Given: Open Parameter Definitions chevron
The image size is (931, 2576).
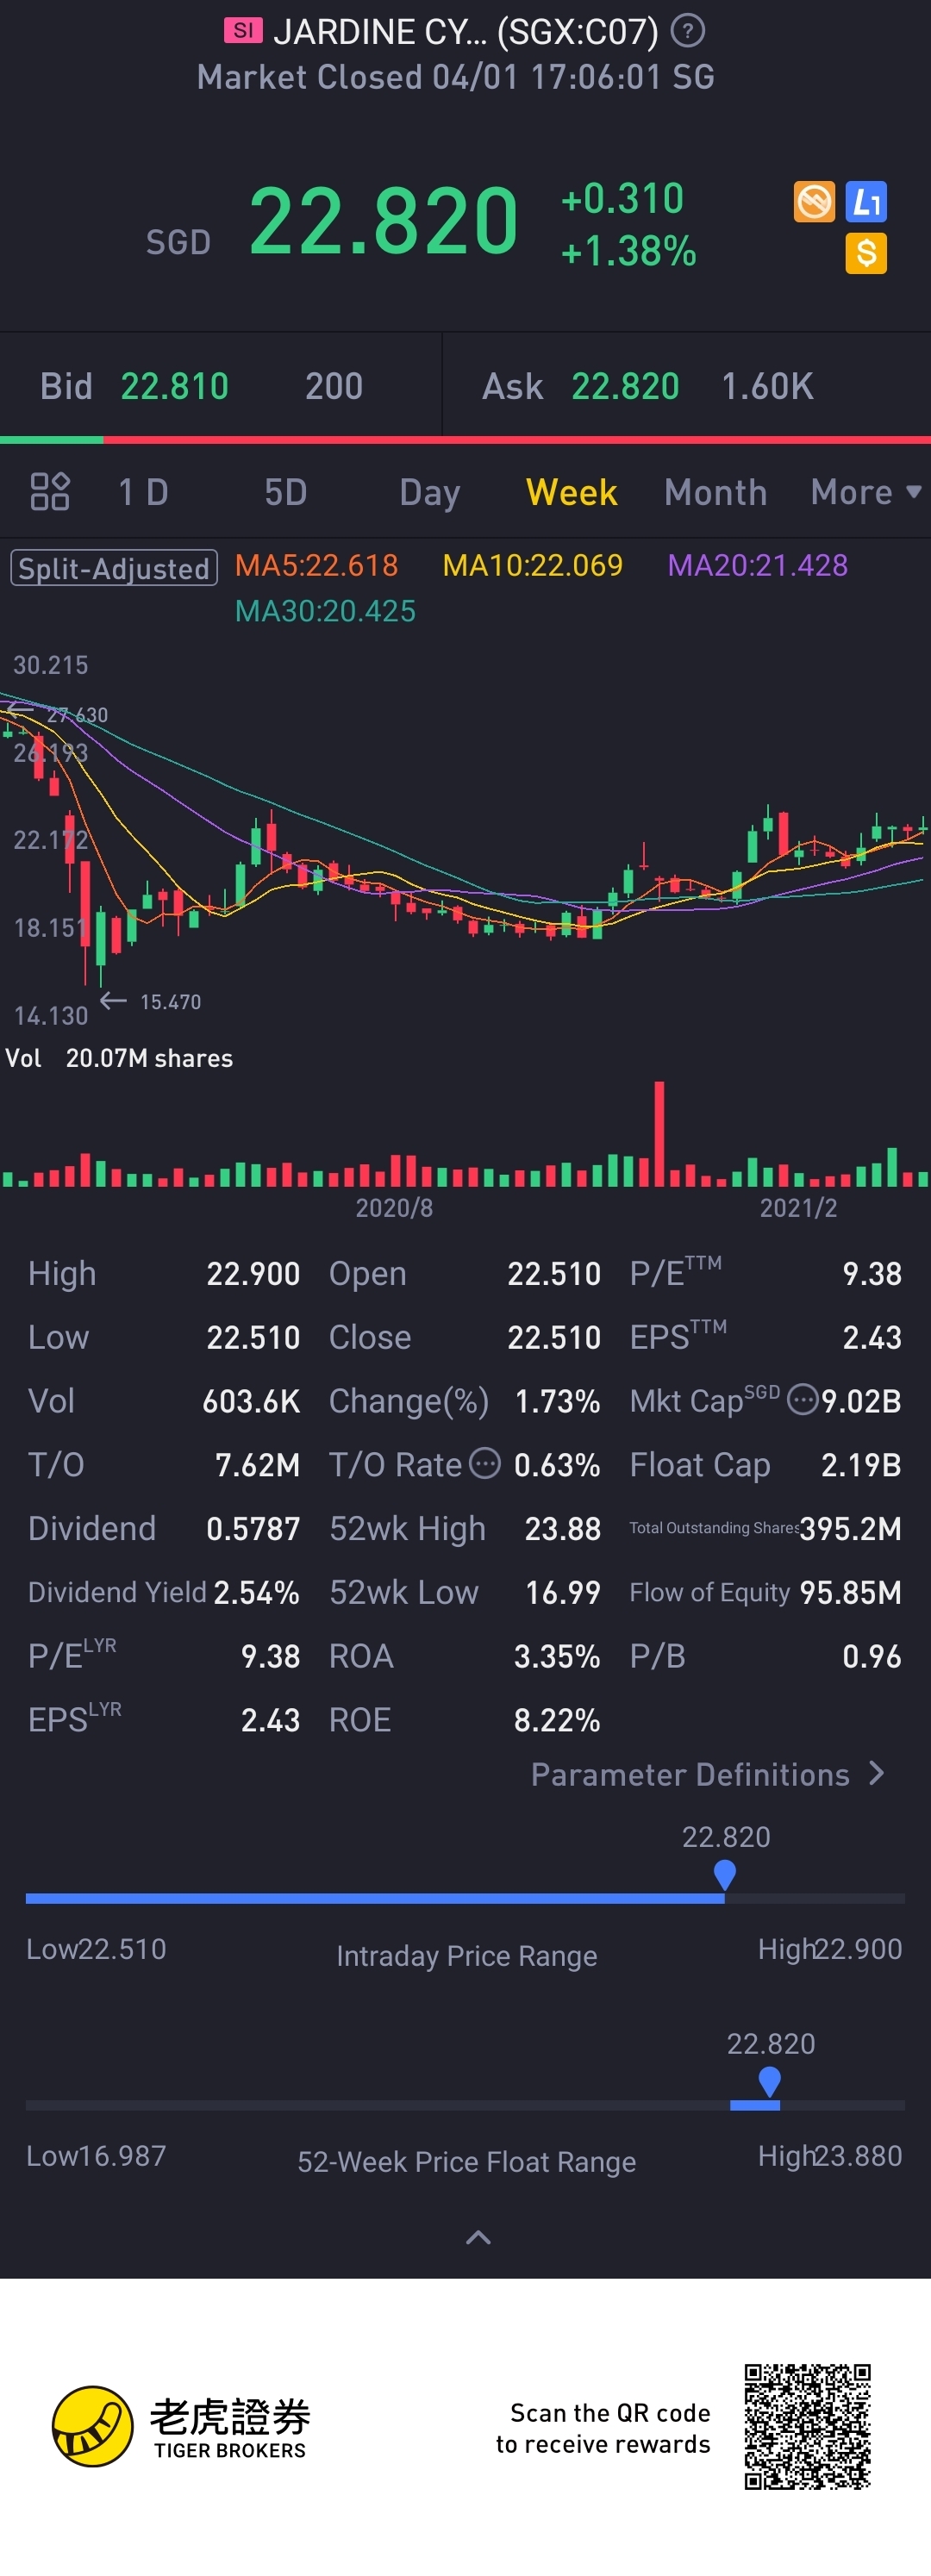Looking at the screenshot, I should (x=877, y=1773).
